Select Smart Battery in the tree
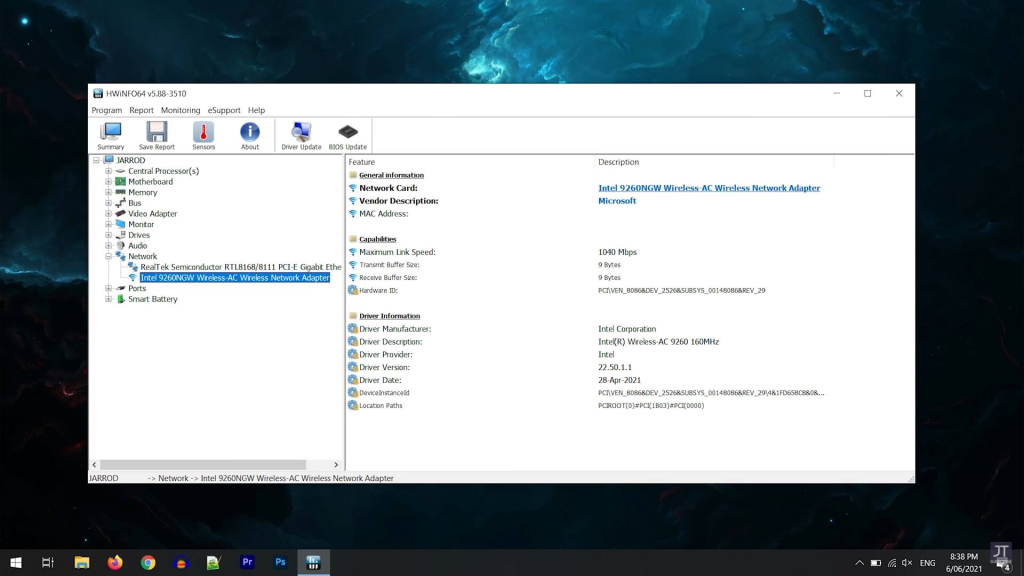1024x576 pixels. (x=152, y=299)
